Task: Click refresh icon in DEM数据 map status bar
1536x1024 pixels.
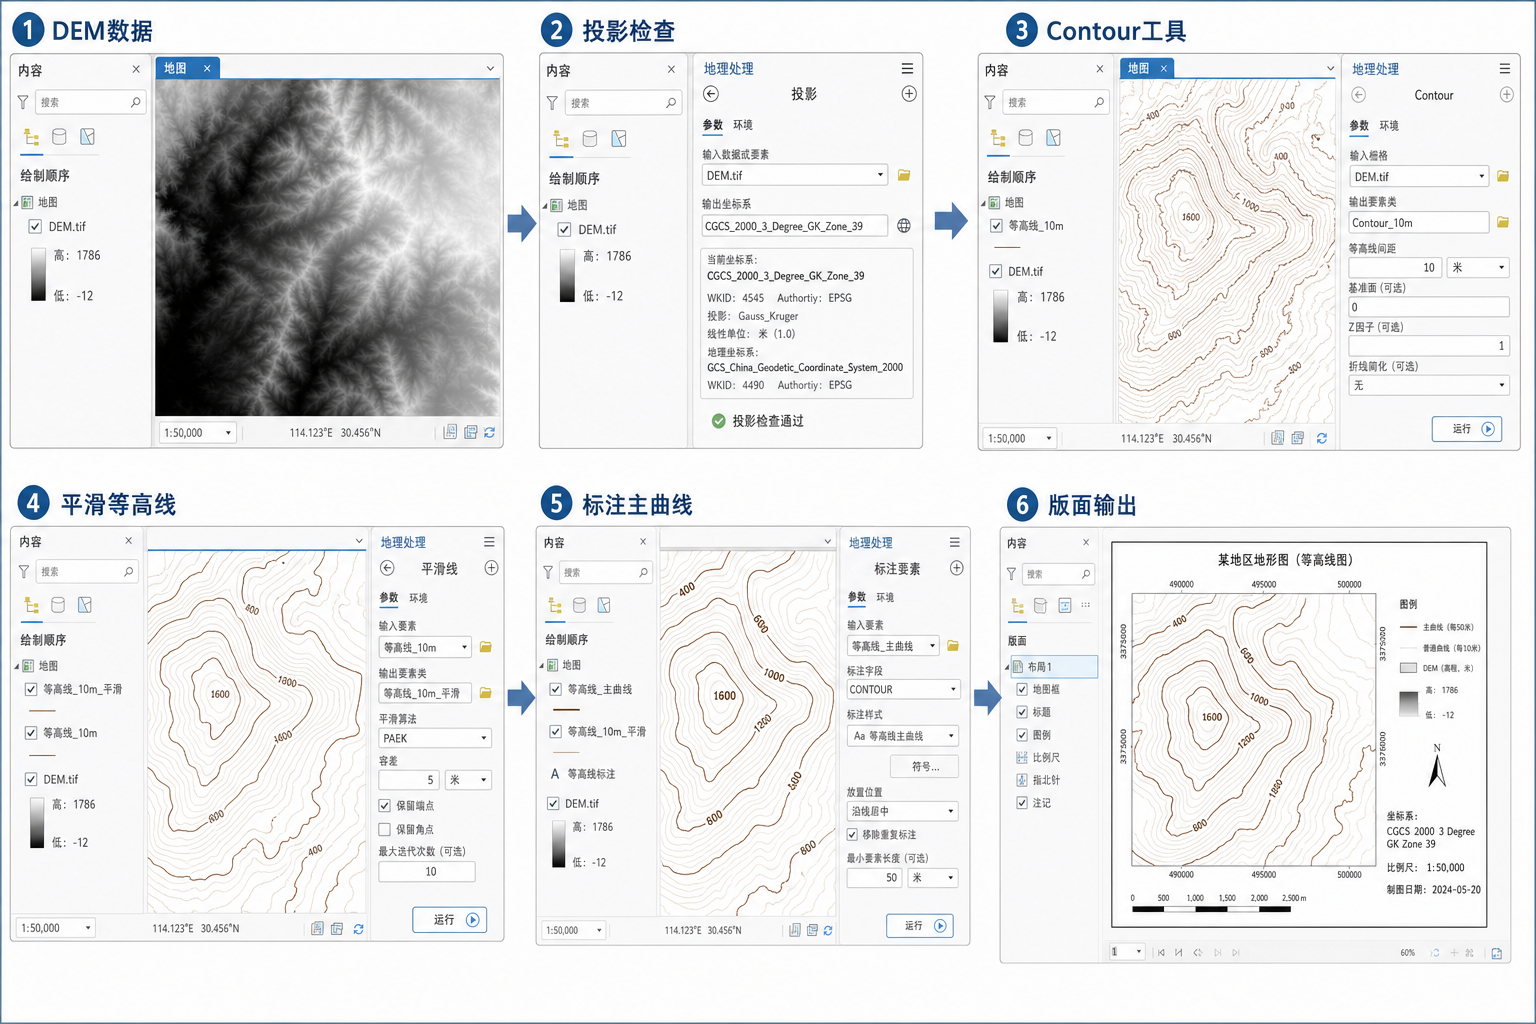Action: (x=489, y=432)
